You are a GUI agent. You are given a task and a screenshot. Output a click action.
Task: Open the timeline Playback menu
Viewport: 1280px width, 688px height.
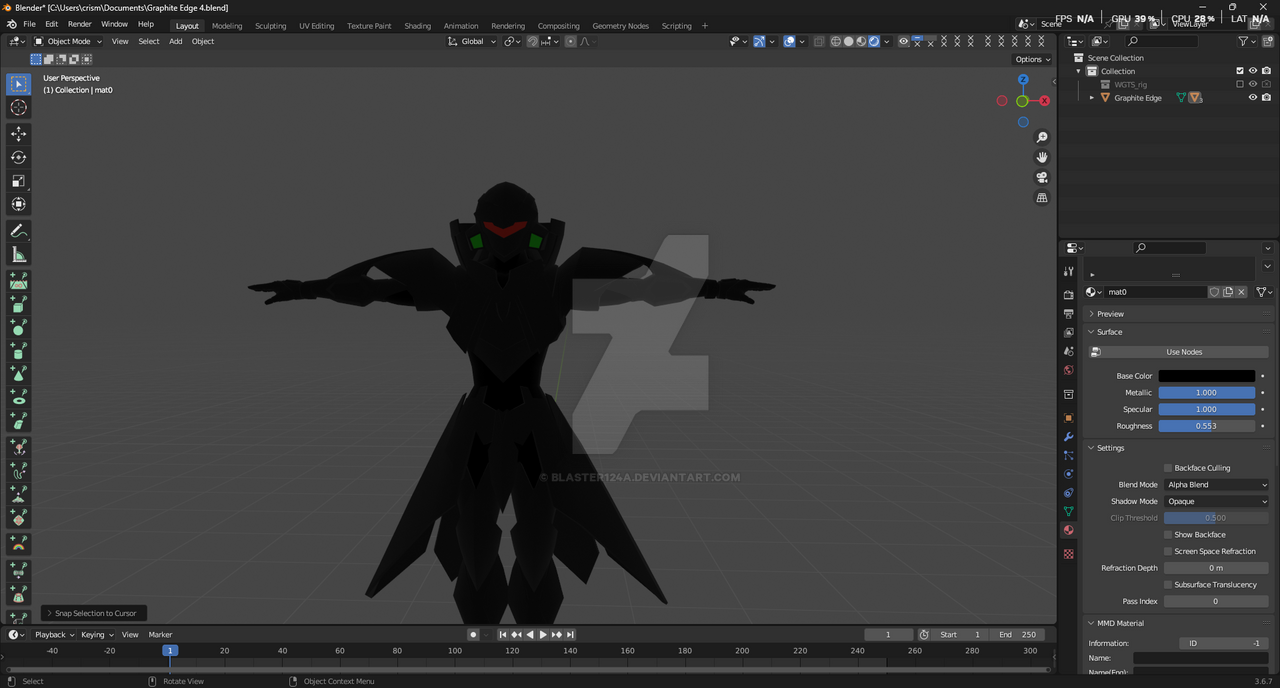54,635
